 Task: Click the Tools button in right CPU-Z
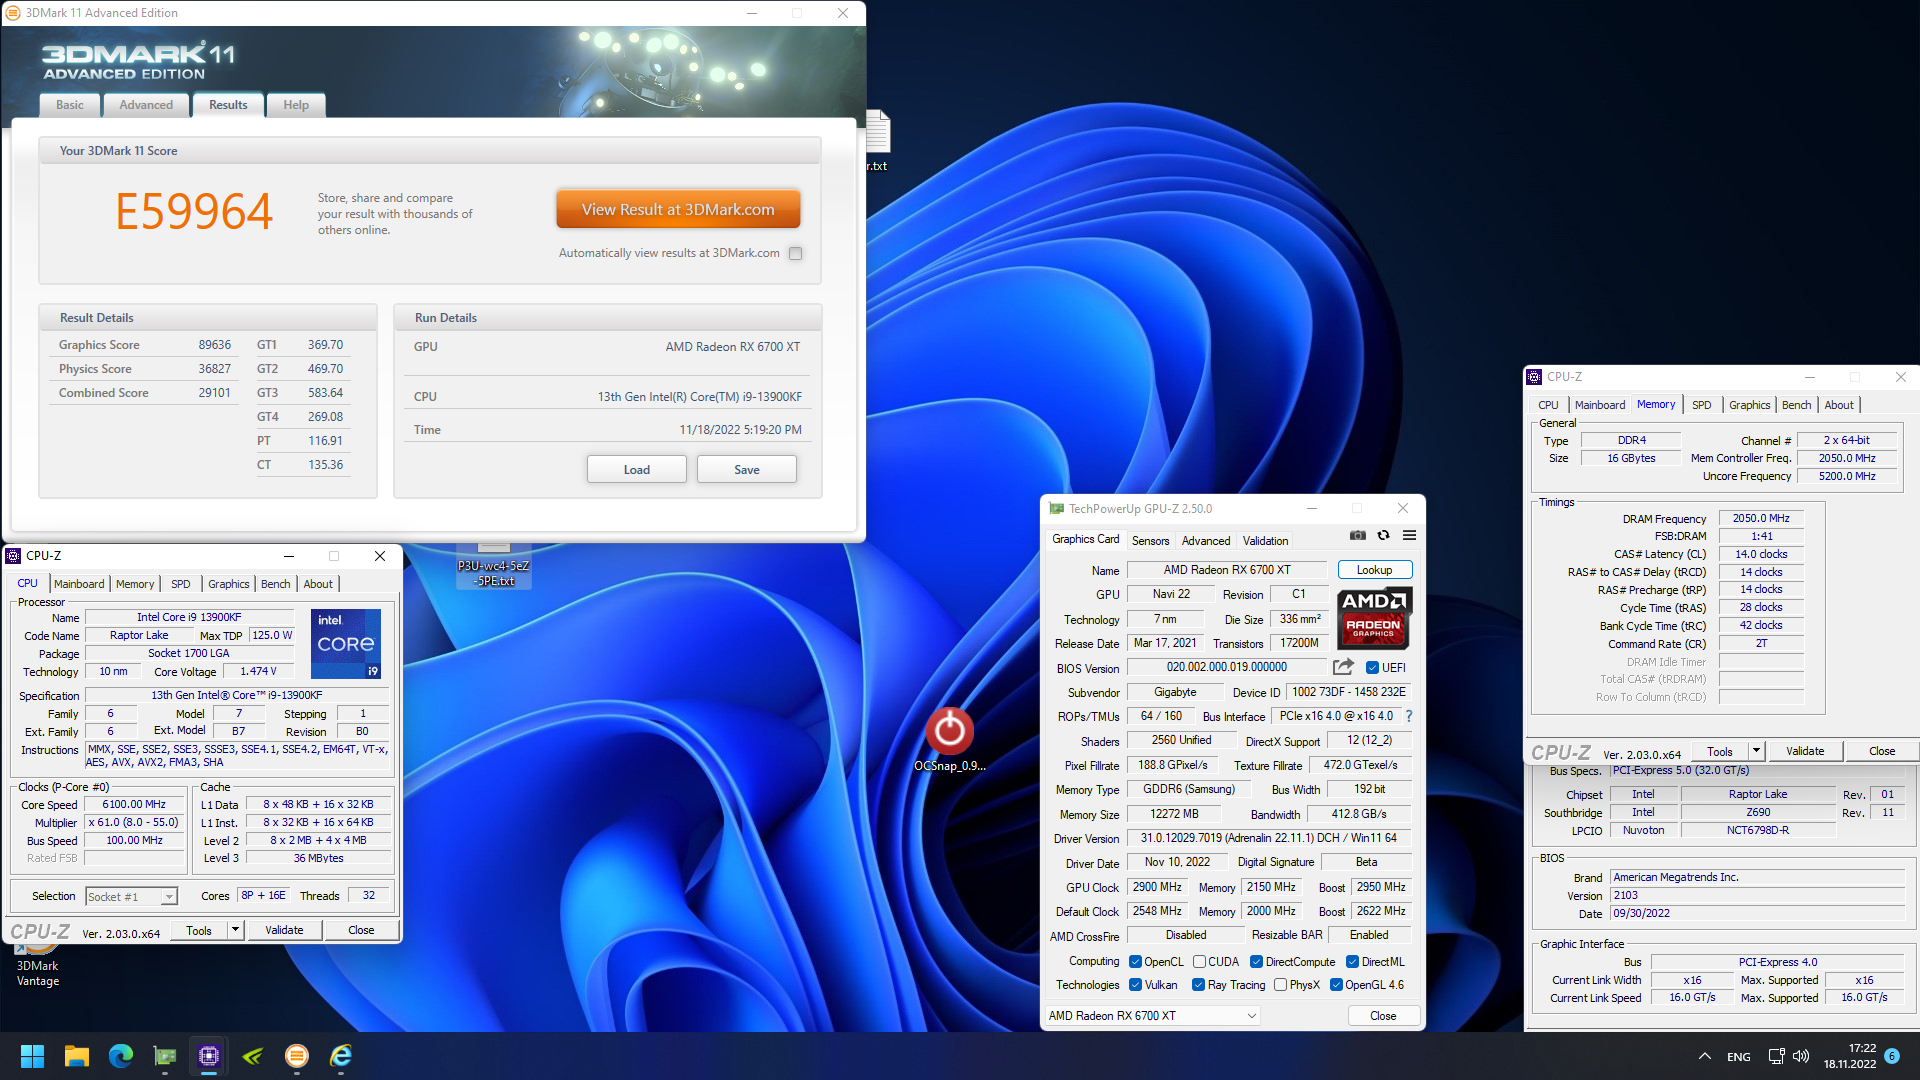pos(1720,751)
